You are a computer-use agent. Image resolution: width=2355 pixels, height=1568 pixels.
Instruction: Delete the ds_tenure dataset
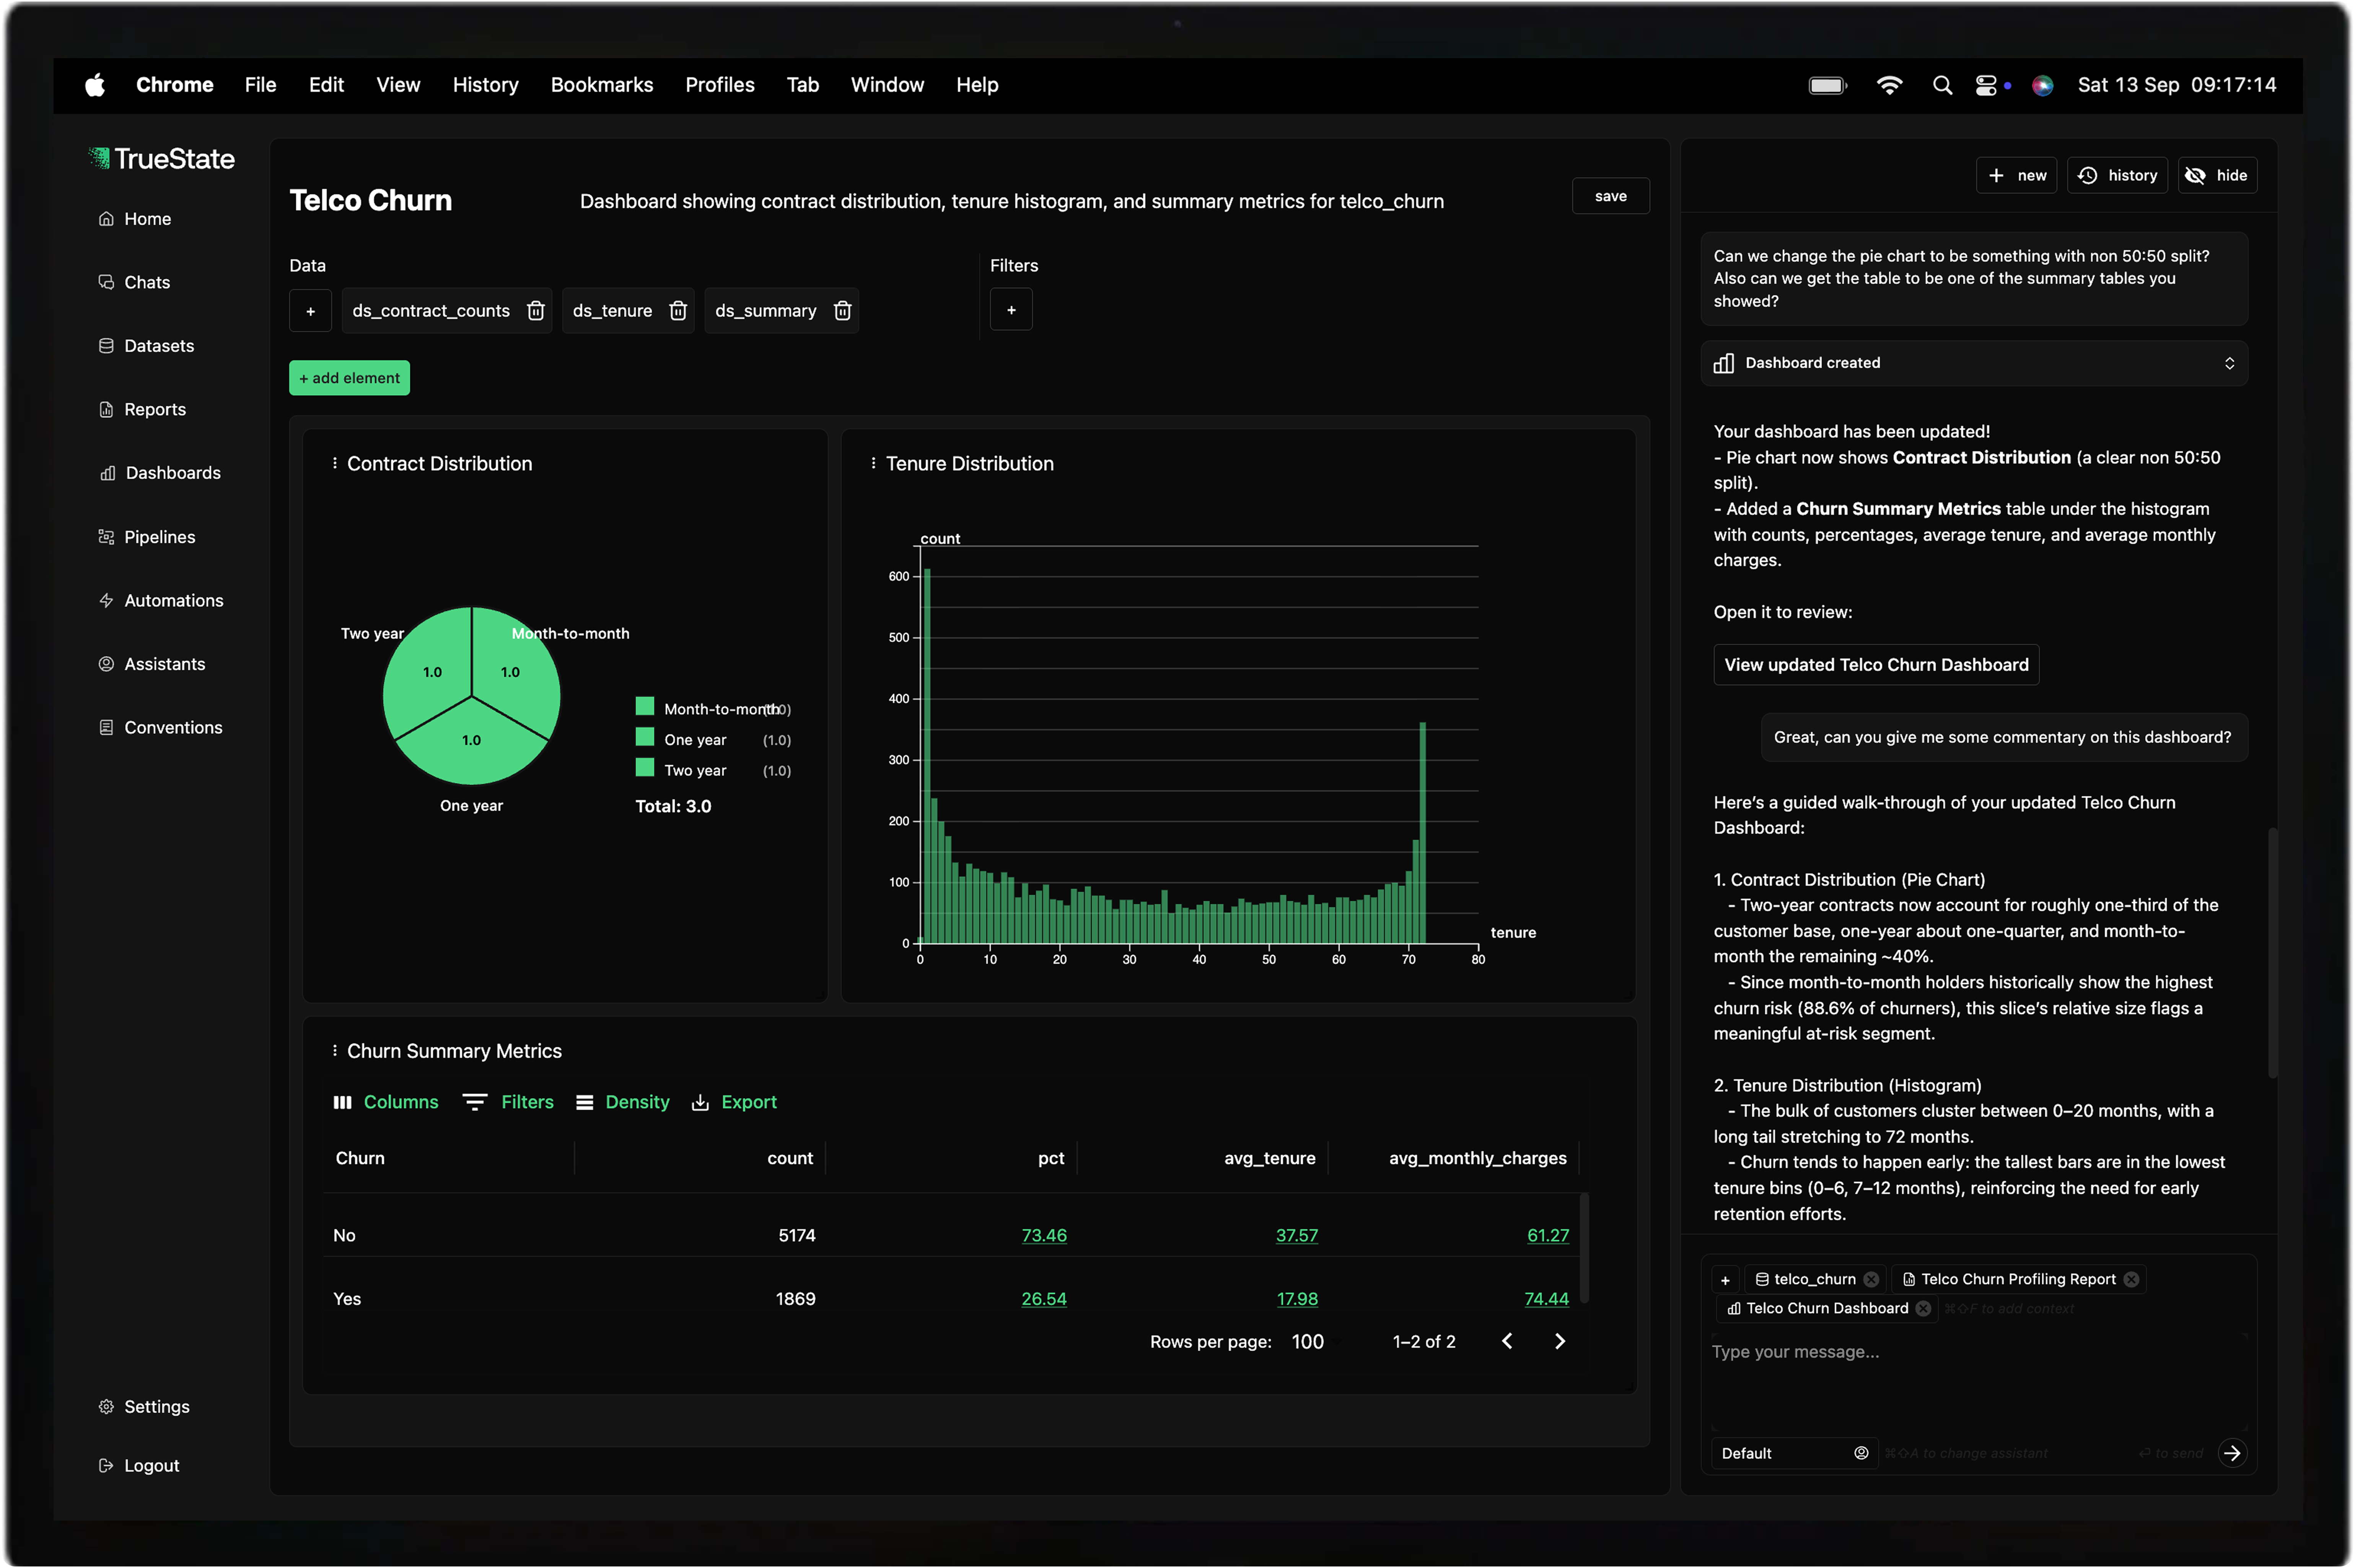(x=678, y=311)
